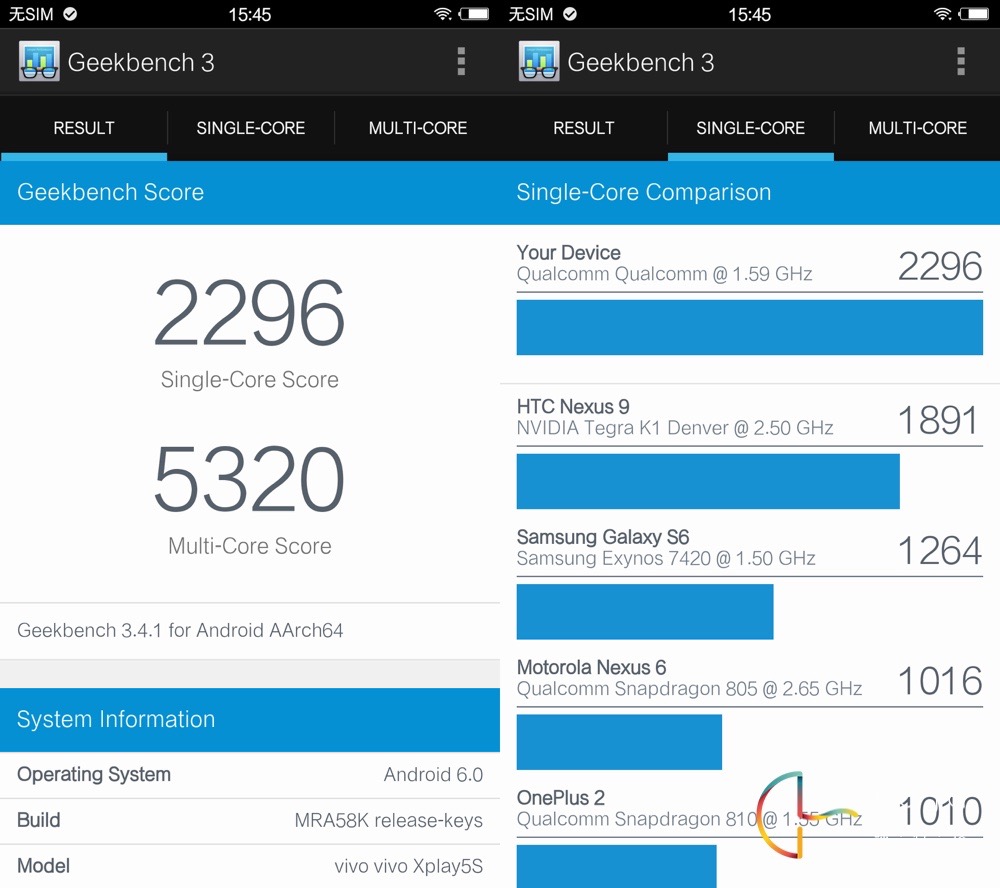The image size is (1000, 888).
Task: Tap the 5320 Multi-Core Score value
Action: (x=249, y=478)
